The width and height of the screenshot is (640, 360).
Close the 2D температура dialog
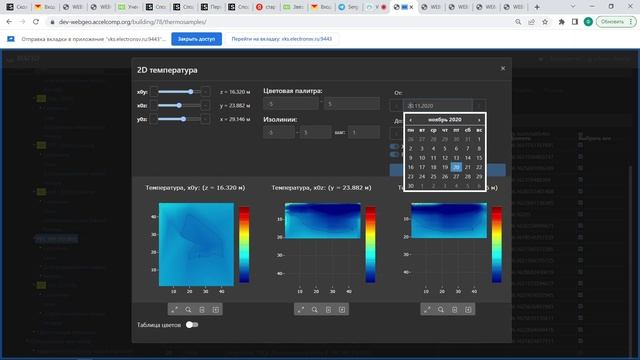pyautogui.click(x=503, y=69)
